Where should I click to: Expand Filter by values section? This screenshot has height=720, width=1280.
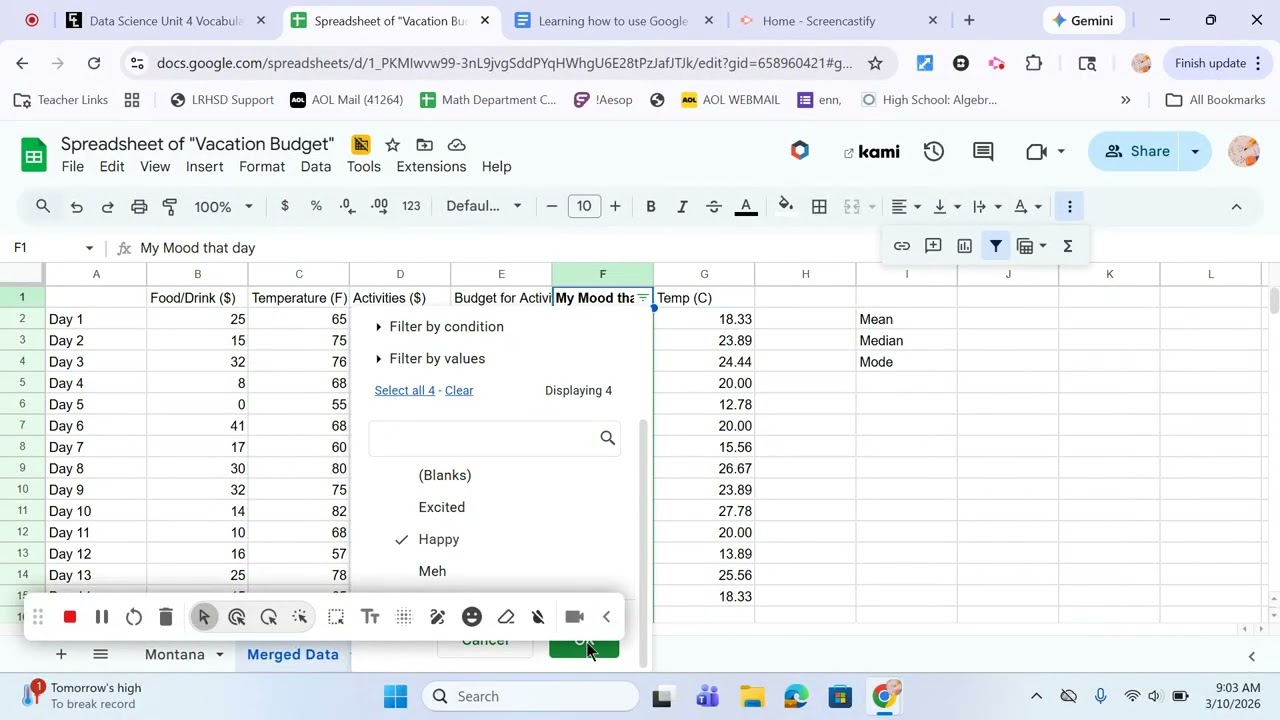[x=430, y=359]
